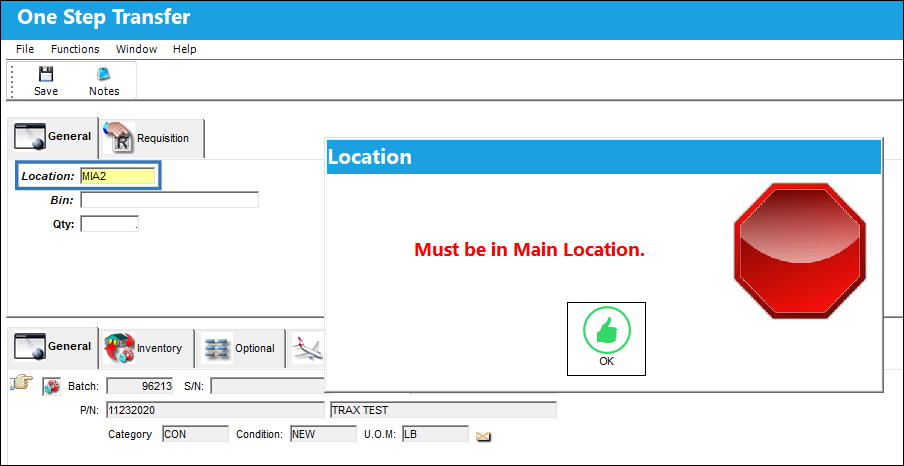Click the 'Batch:' field label
904x466 pixels.
(84, 386)
